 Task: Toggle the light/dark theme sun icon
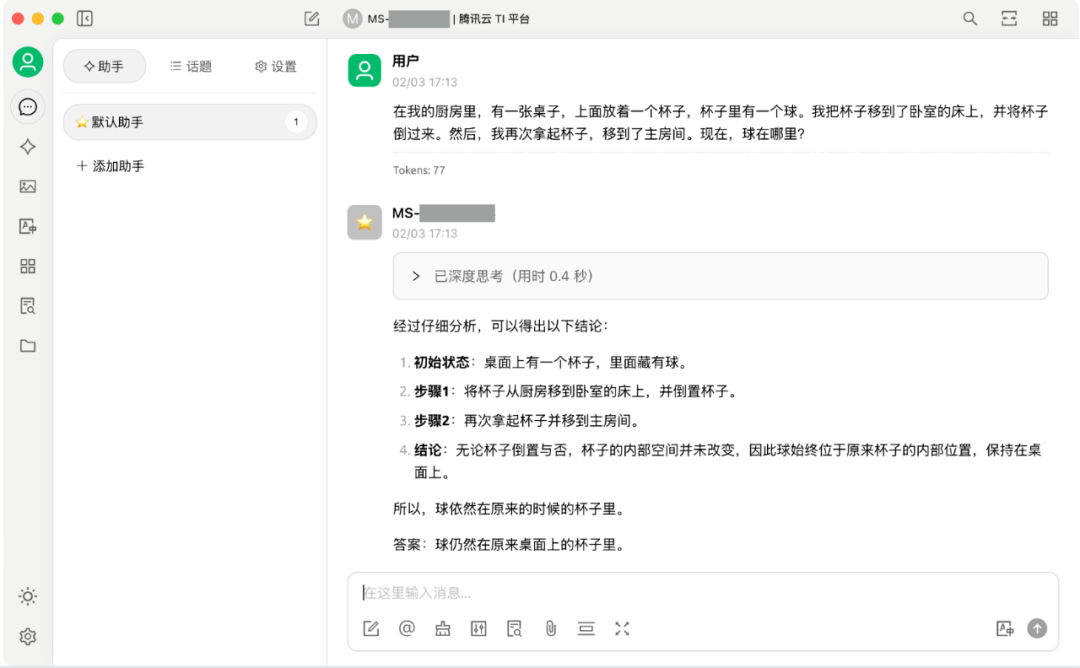tap(28, 597)
